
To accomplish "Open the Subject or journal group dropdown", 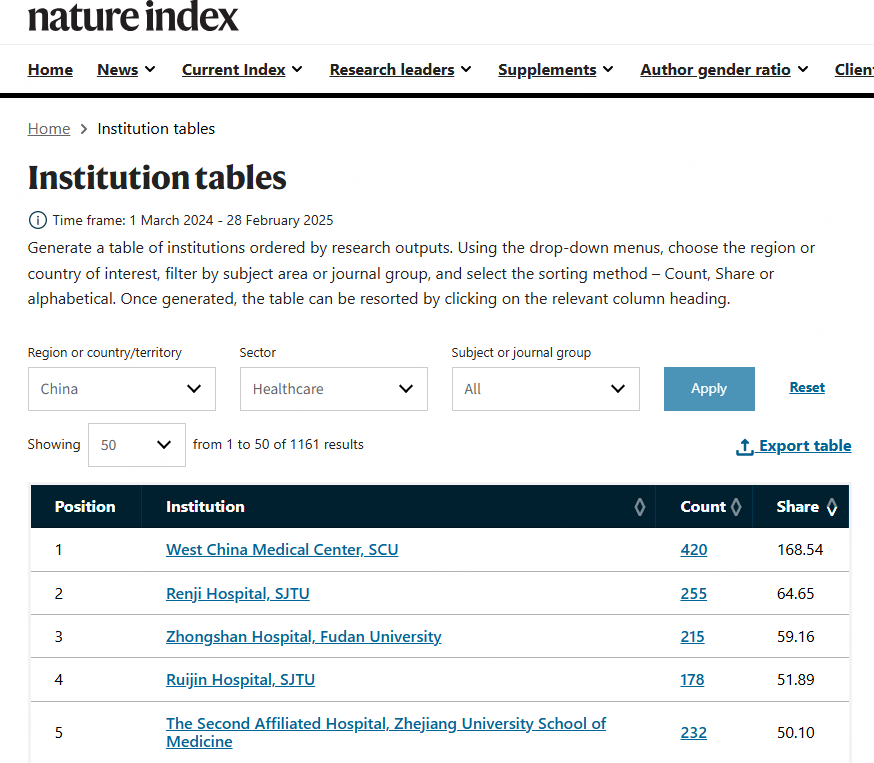I will pyautogui.click(x=546, y=389).
